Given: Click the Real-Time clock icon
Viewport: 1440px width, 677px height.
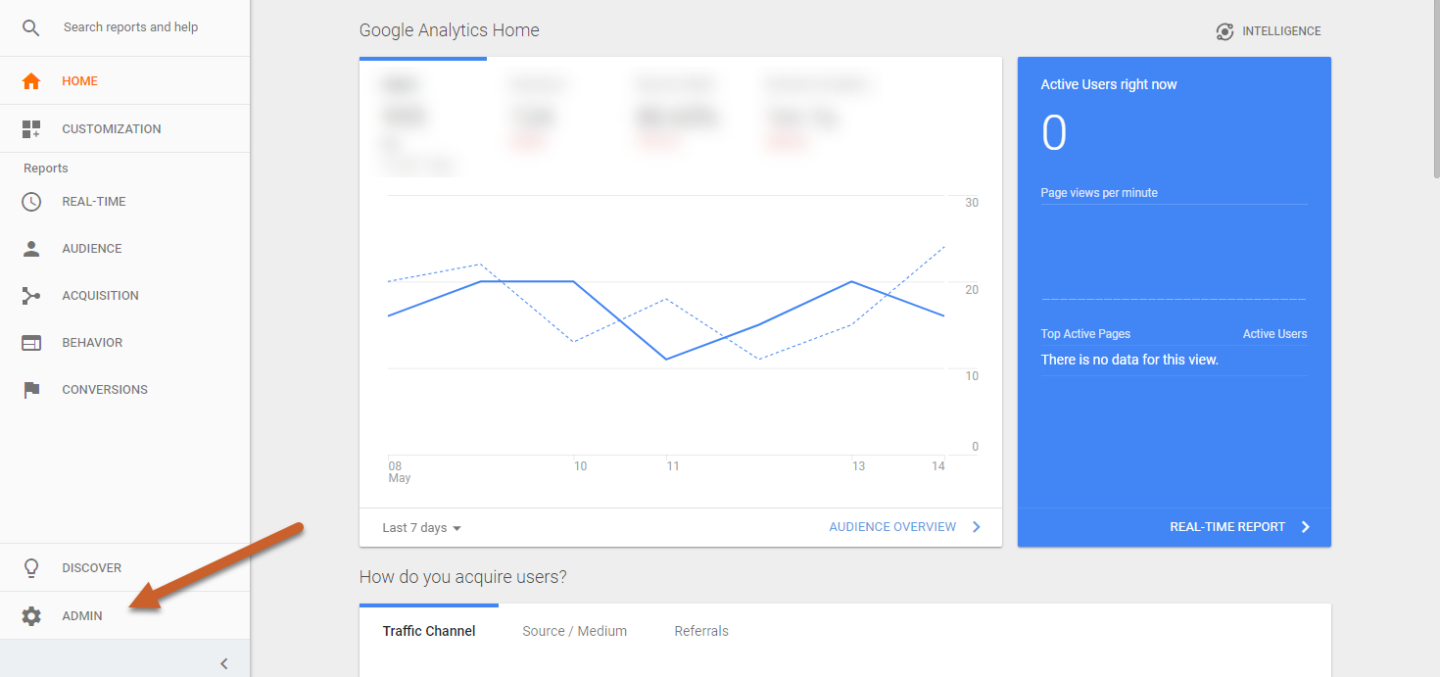Looking at the screenshot, I should tap(31, 201).
